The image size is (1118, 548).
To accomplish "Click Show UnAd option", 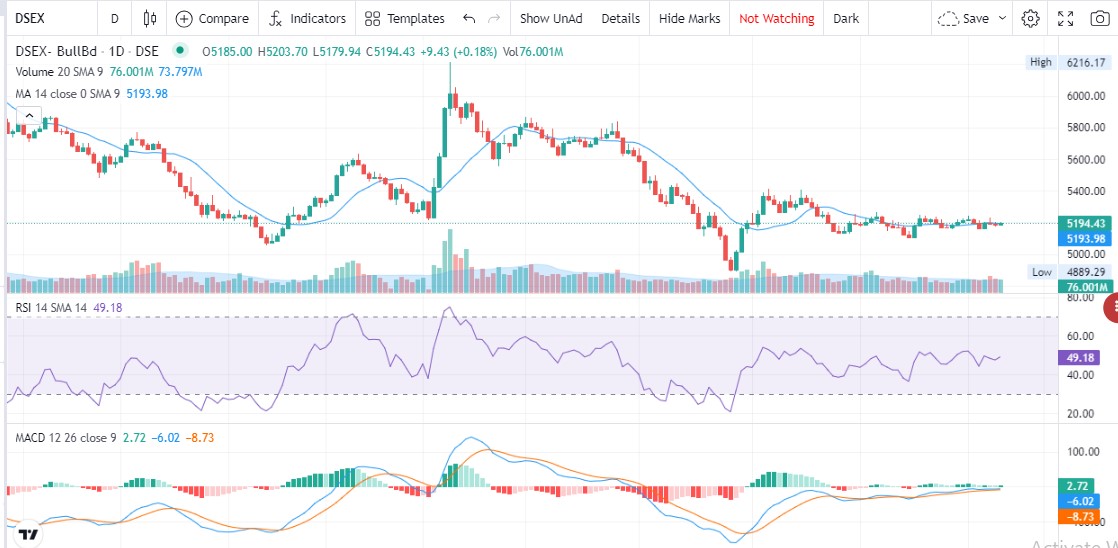I will tap(551, 19).
